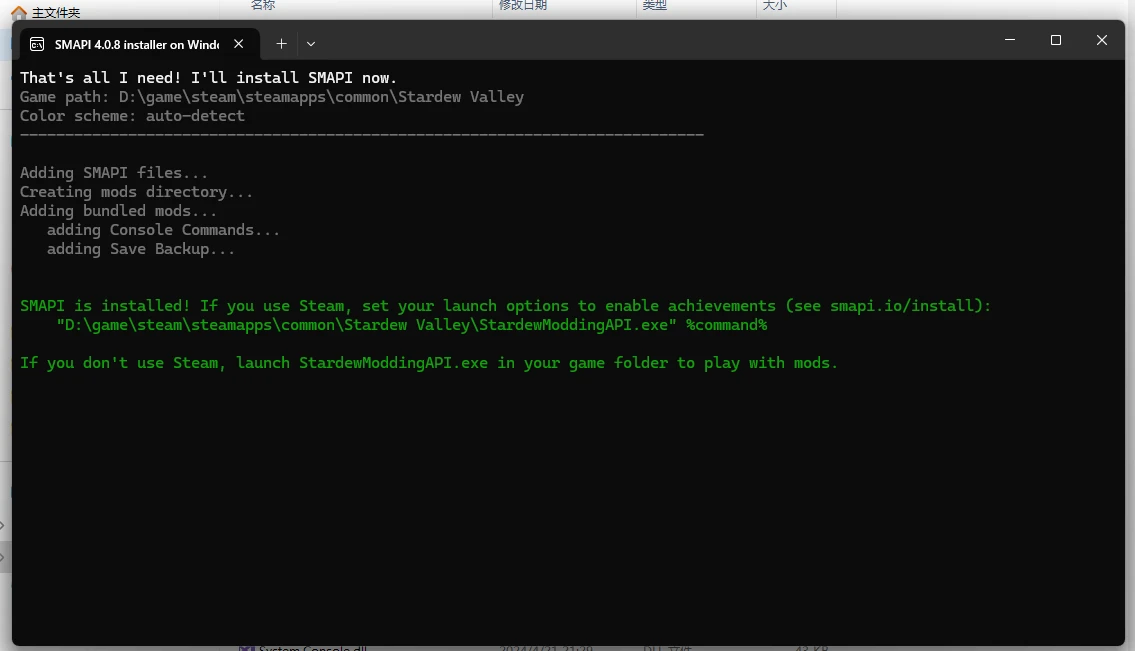Click the 'adding Save Backup...' line

point(141,248)
